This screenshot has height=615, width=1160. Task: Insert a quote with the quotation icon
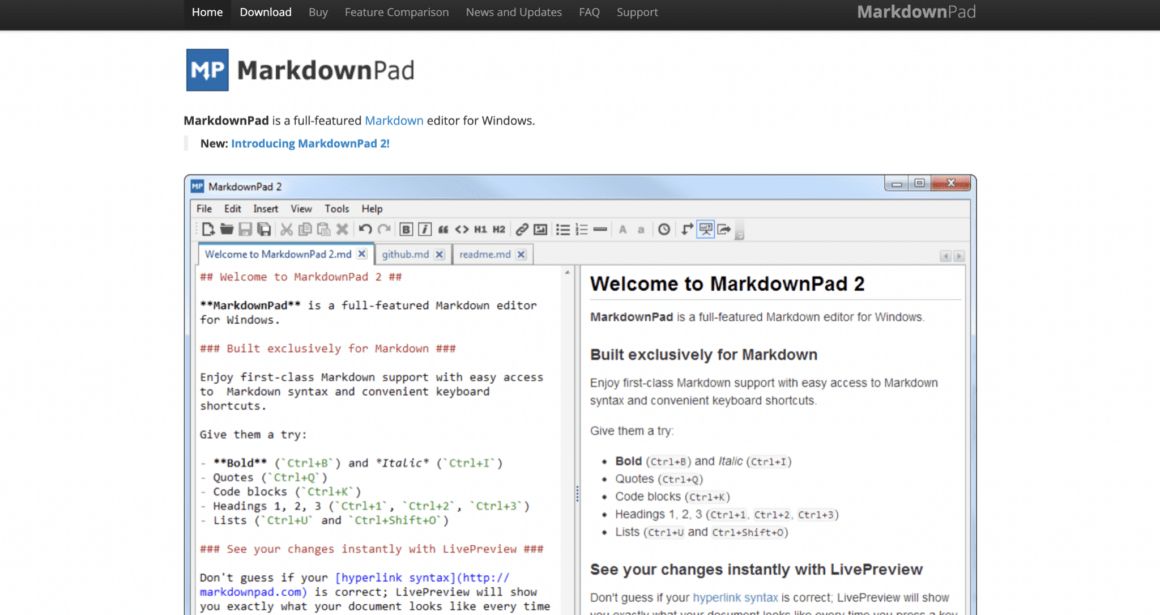point(443,229)
